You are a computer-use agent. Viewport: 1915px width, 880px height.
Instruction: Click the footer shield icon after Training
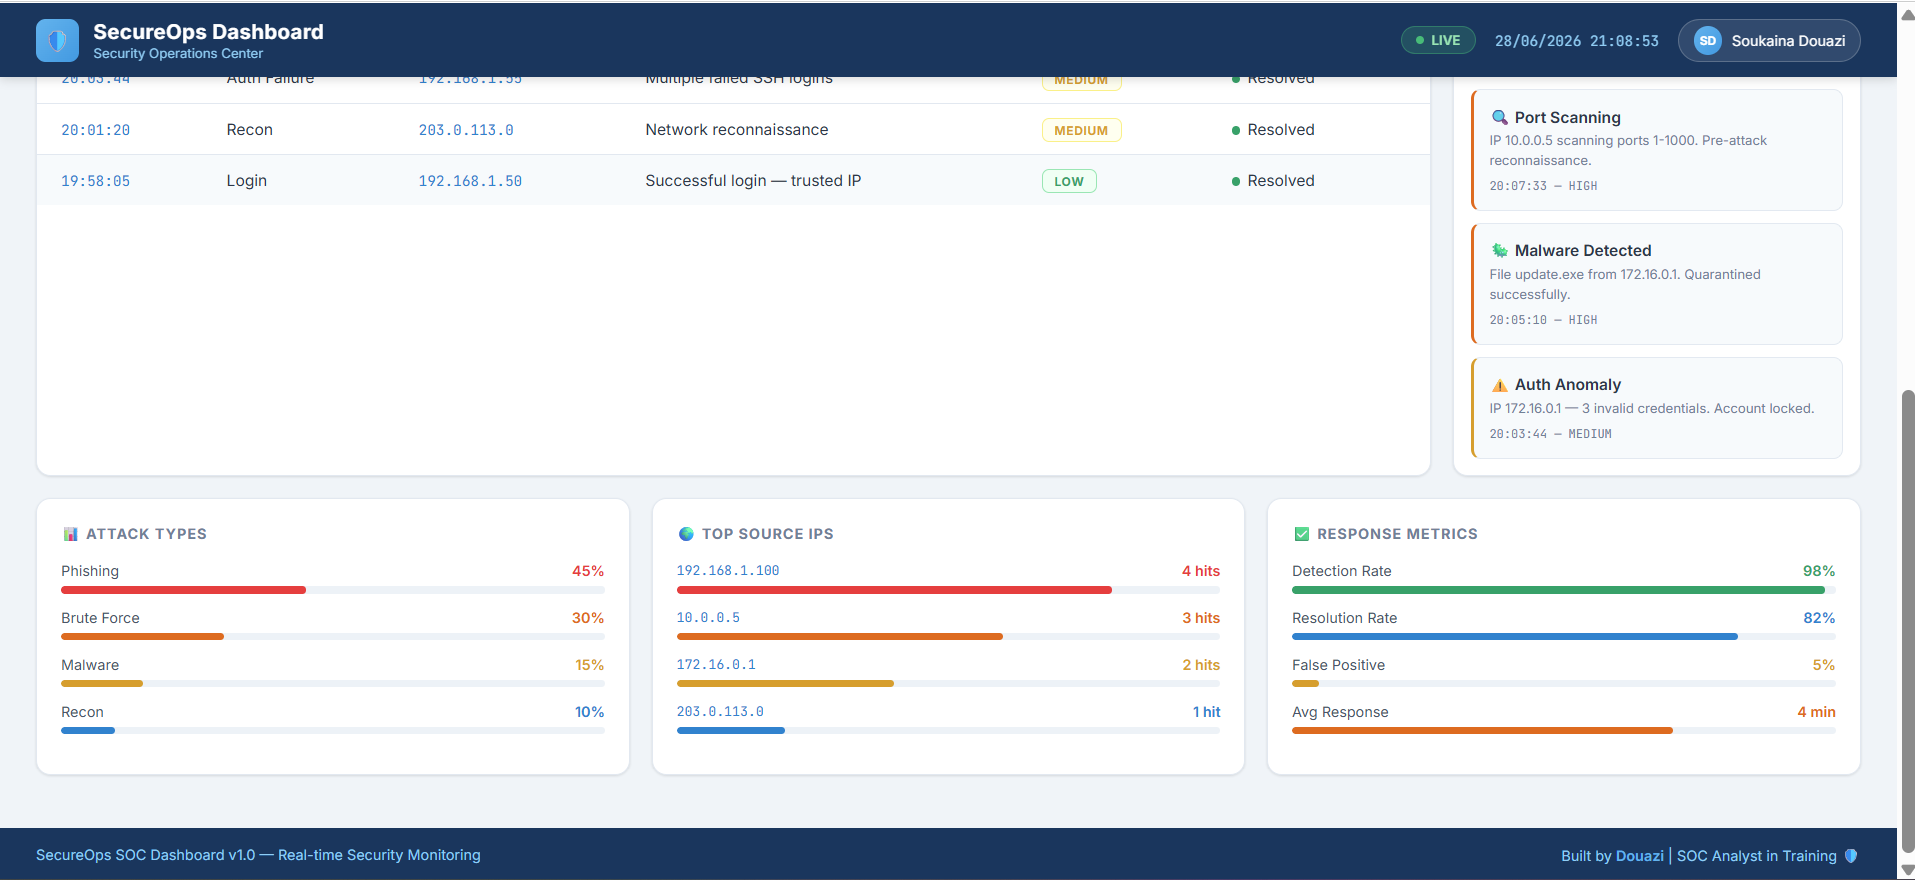[1850, 856]
